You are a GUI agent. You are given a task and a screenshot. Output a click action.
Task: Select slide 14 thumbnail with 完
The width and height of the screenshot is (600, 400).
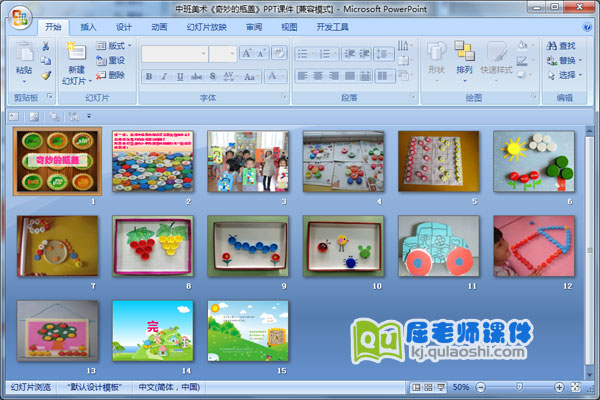coord(153,331)
